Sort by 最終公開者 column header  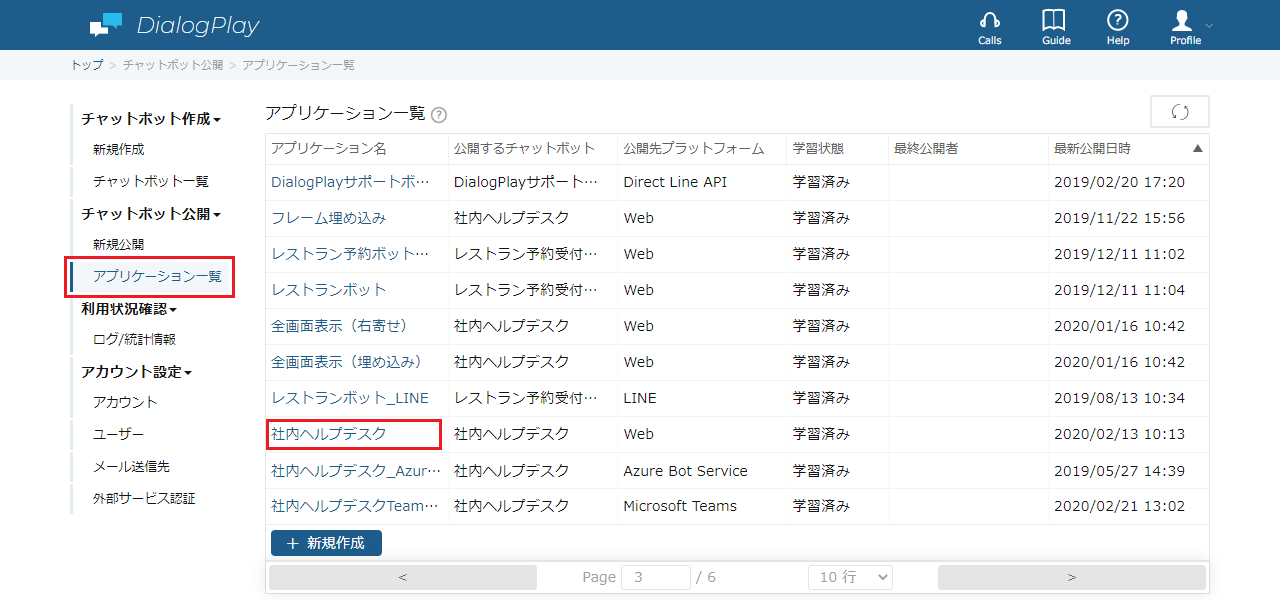(x=926, y=149)
